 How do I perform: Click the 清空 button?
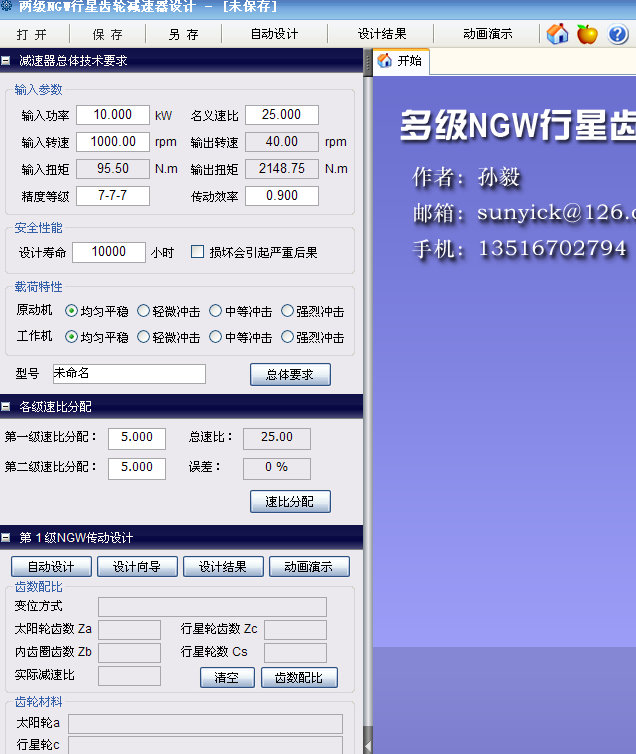pyautogui.click(x=227, y=678)
